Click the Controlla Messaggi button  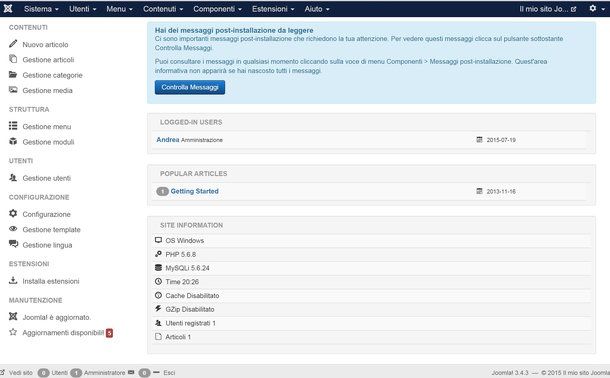click(x=190, y=87)
